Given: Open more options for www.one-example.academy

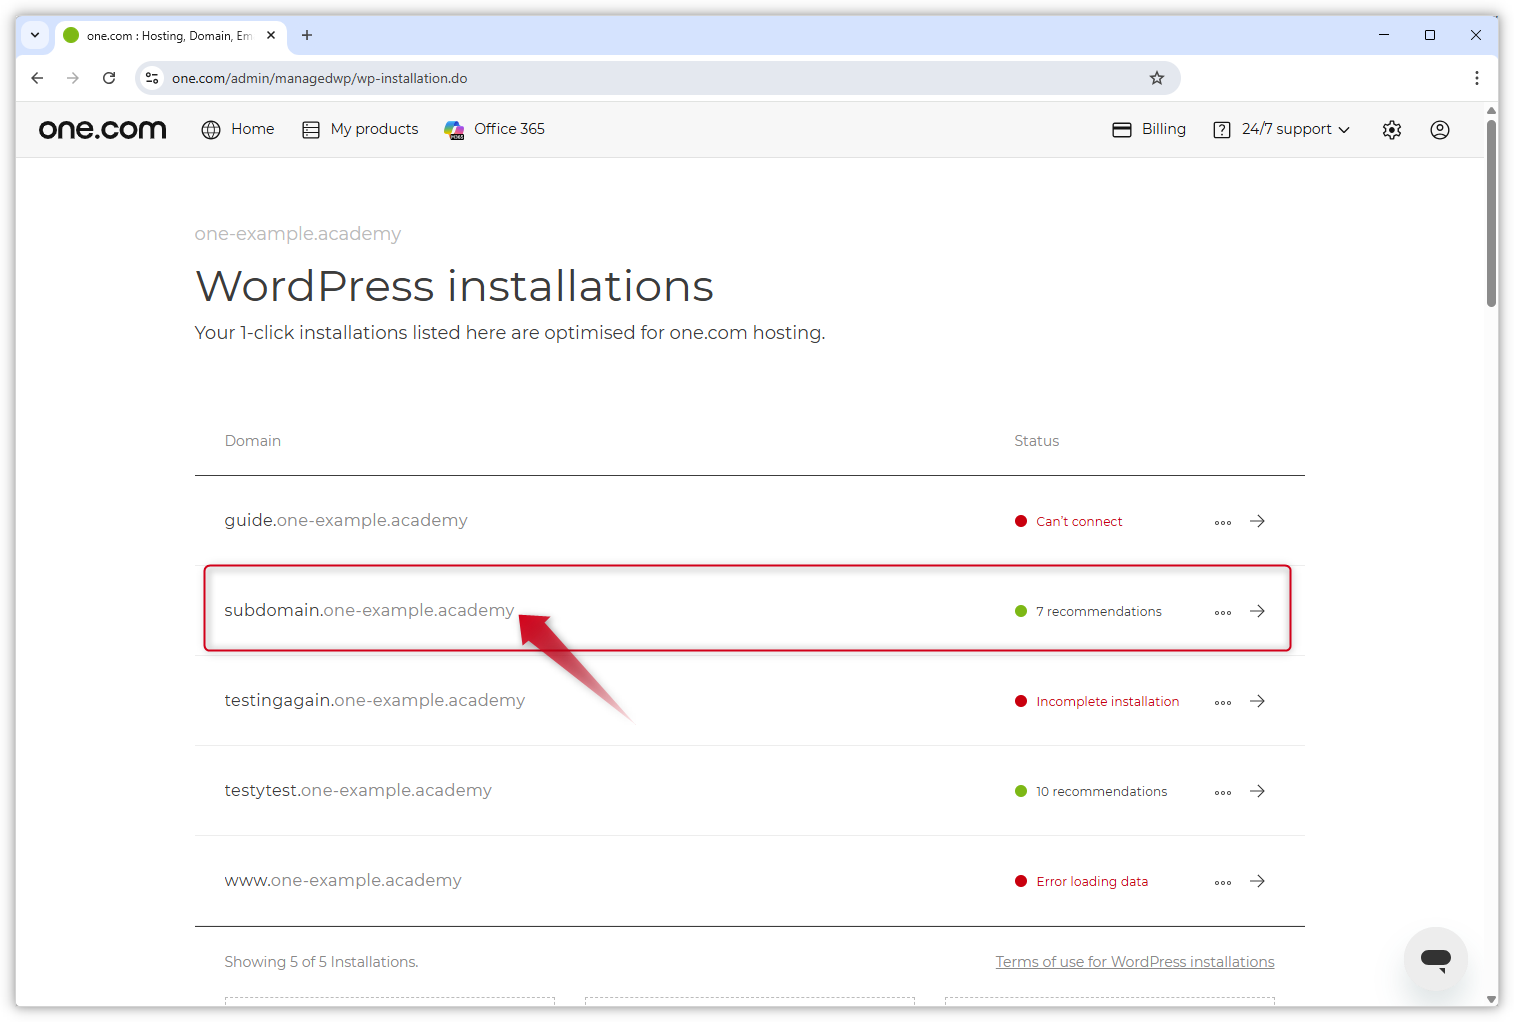Looking at the screenshot, I should tap(1223, 882).
